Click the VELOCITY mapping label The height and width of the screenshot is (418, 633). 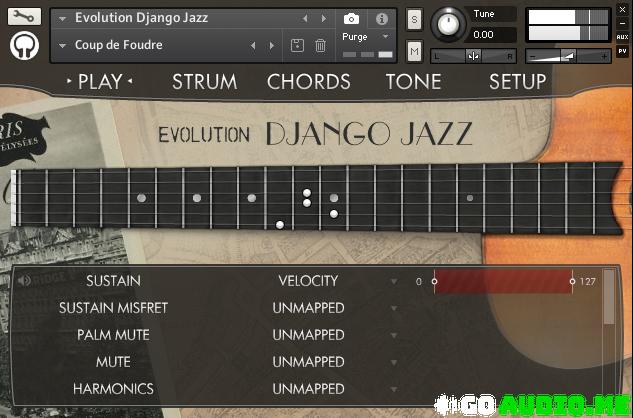pos(308,281)
